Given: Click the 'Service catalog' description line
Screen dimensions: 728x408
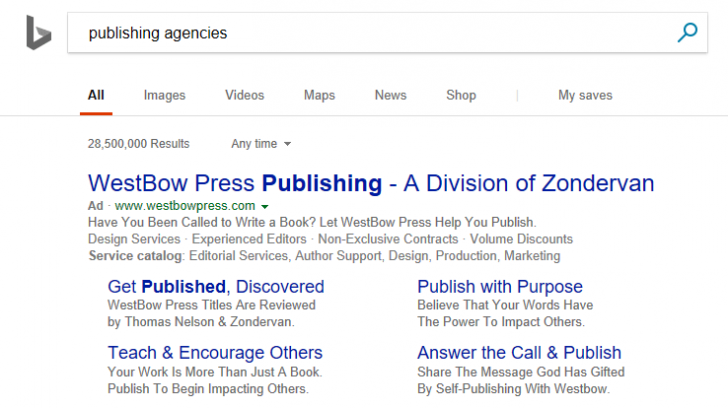Looking at the screenshot, I should pos(325,256).
